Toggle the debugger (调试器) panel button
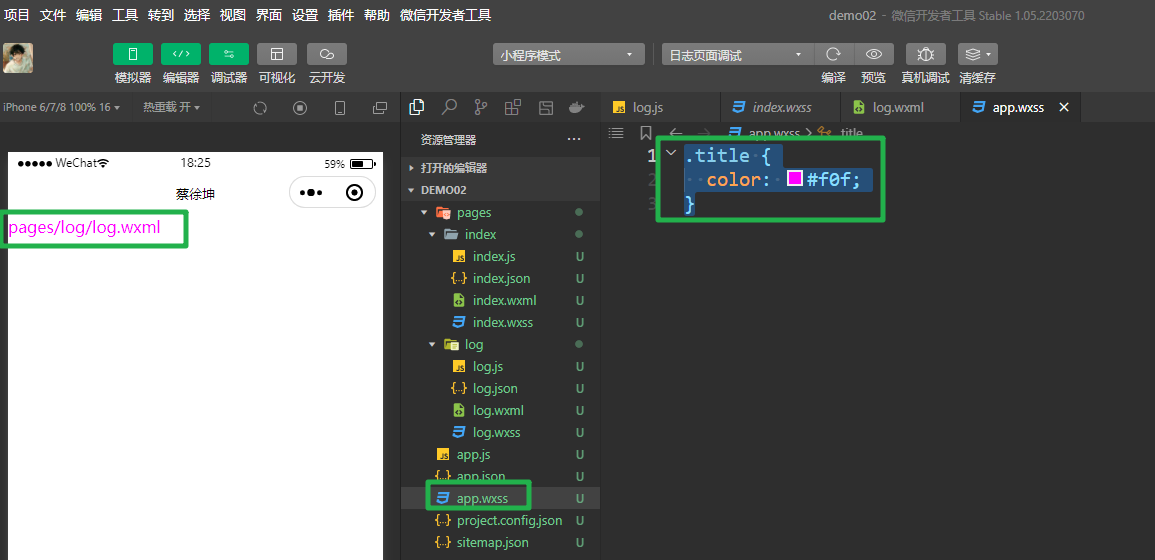Screen dimensions: 1155x560 pyautogui.click(x=228, y=54)
